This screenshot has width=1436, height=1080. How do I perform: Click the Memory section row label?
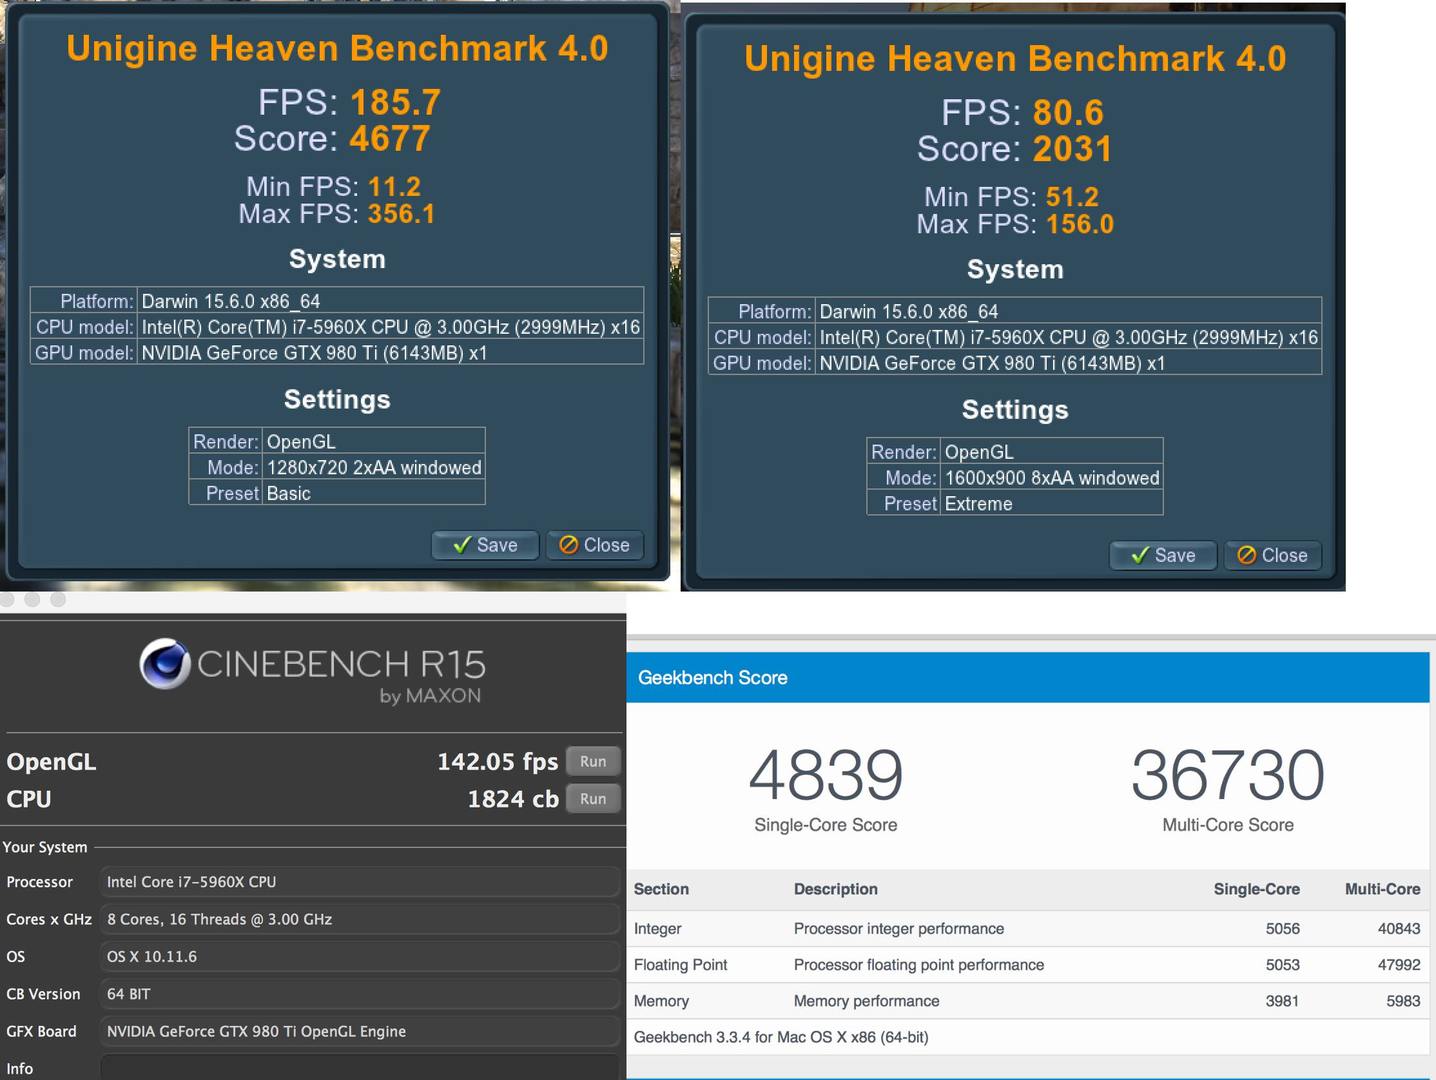661,1001
